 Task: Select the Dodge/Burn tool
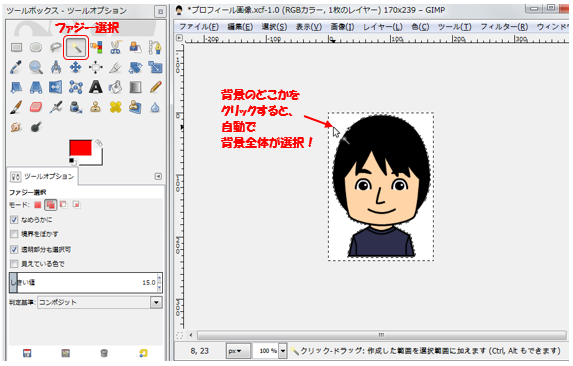[36, 127]
